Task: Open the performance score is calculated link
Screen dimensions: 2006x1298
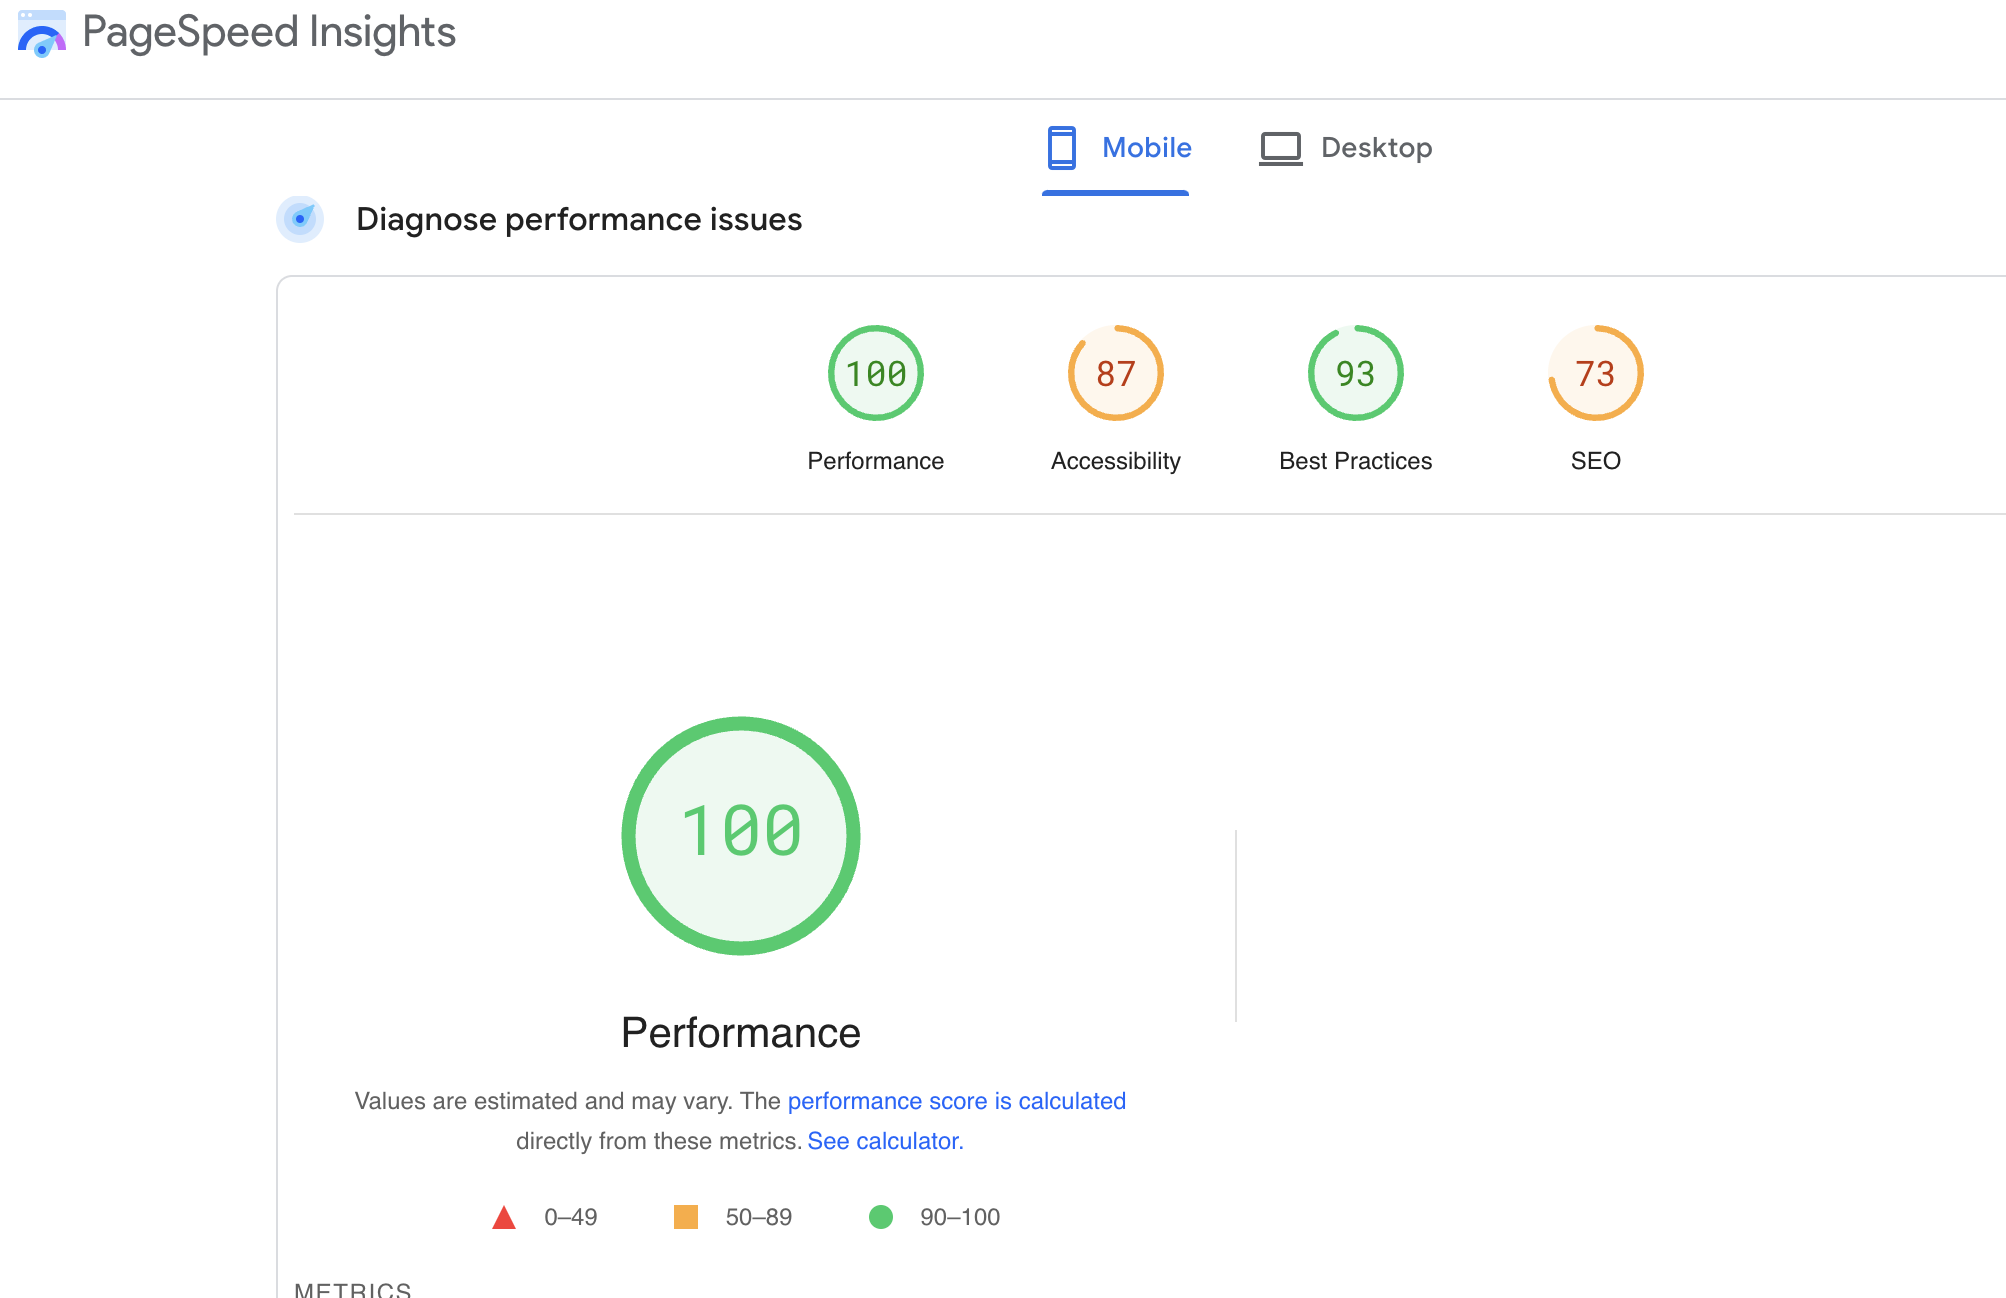Action: click(956, 1101)
